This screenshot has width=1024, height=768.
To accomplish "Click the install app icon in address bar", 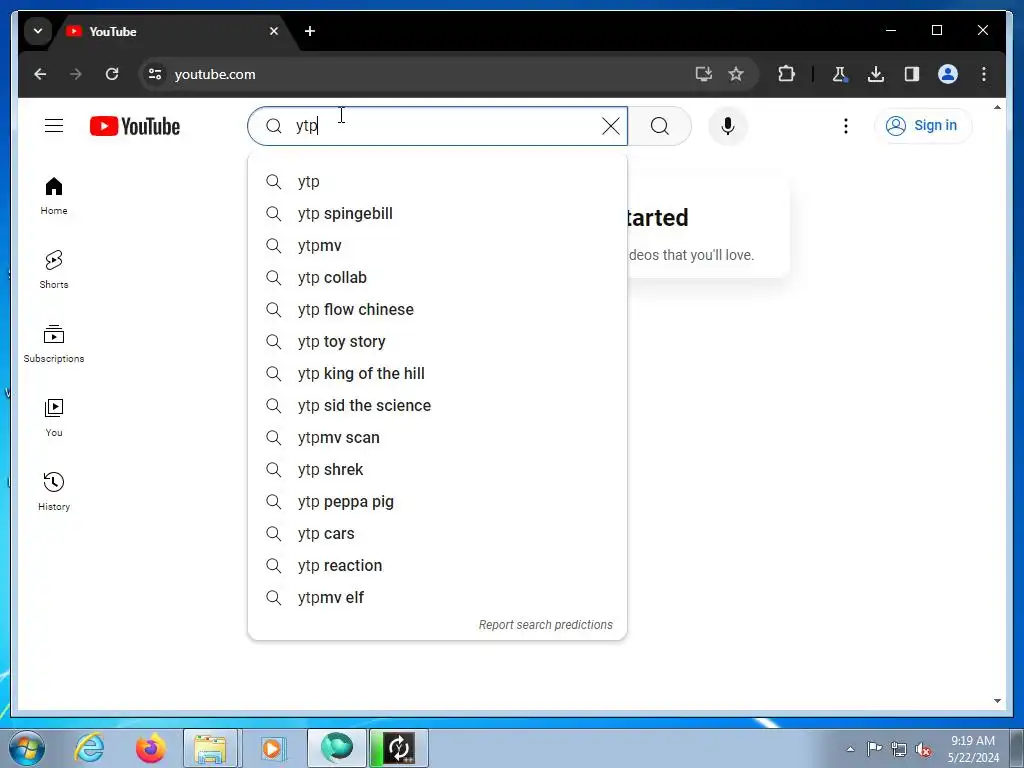I will pyautogui.click(x=703, y=74).
